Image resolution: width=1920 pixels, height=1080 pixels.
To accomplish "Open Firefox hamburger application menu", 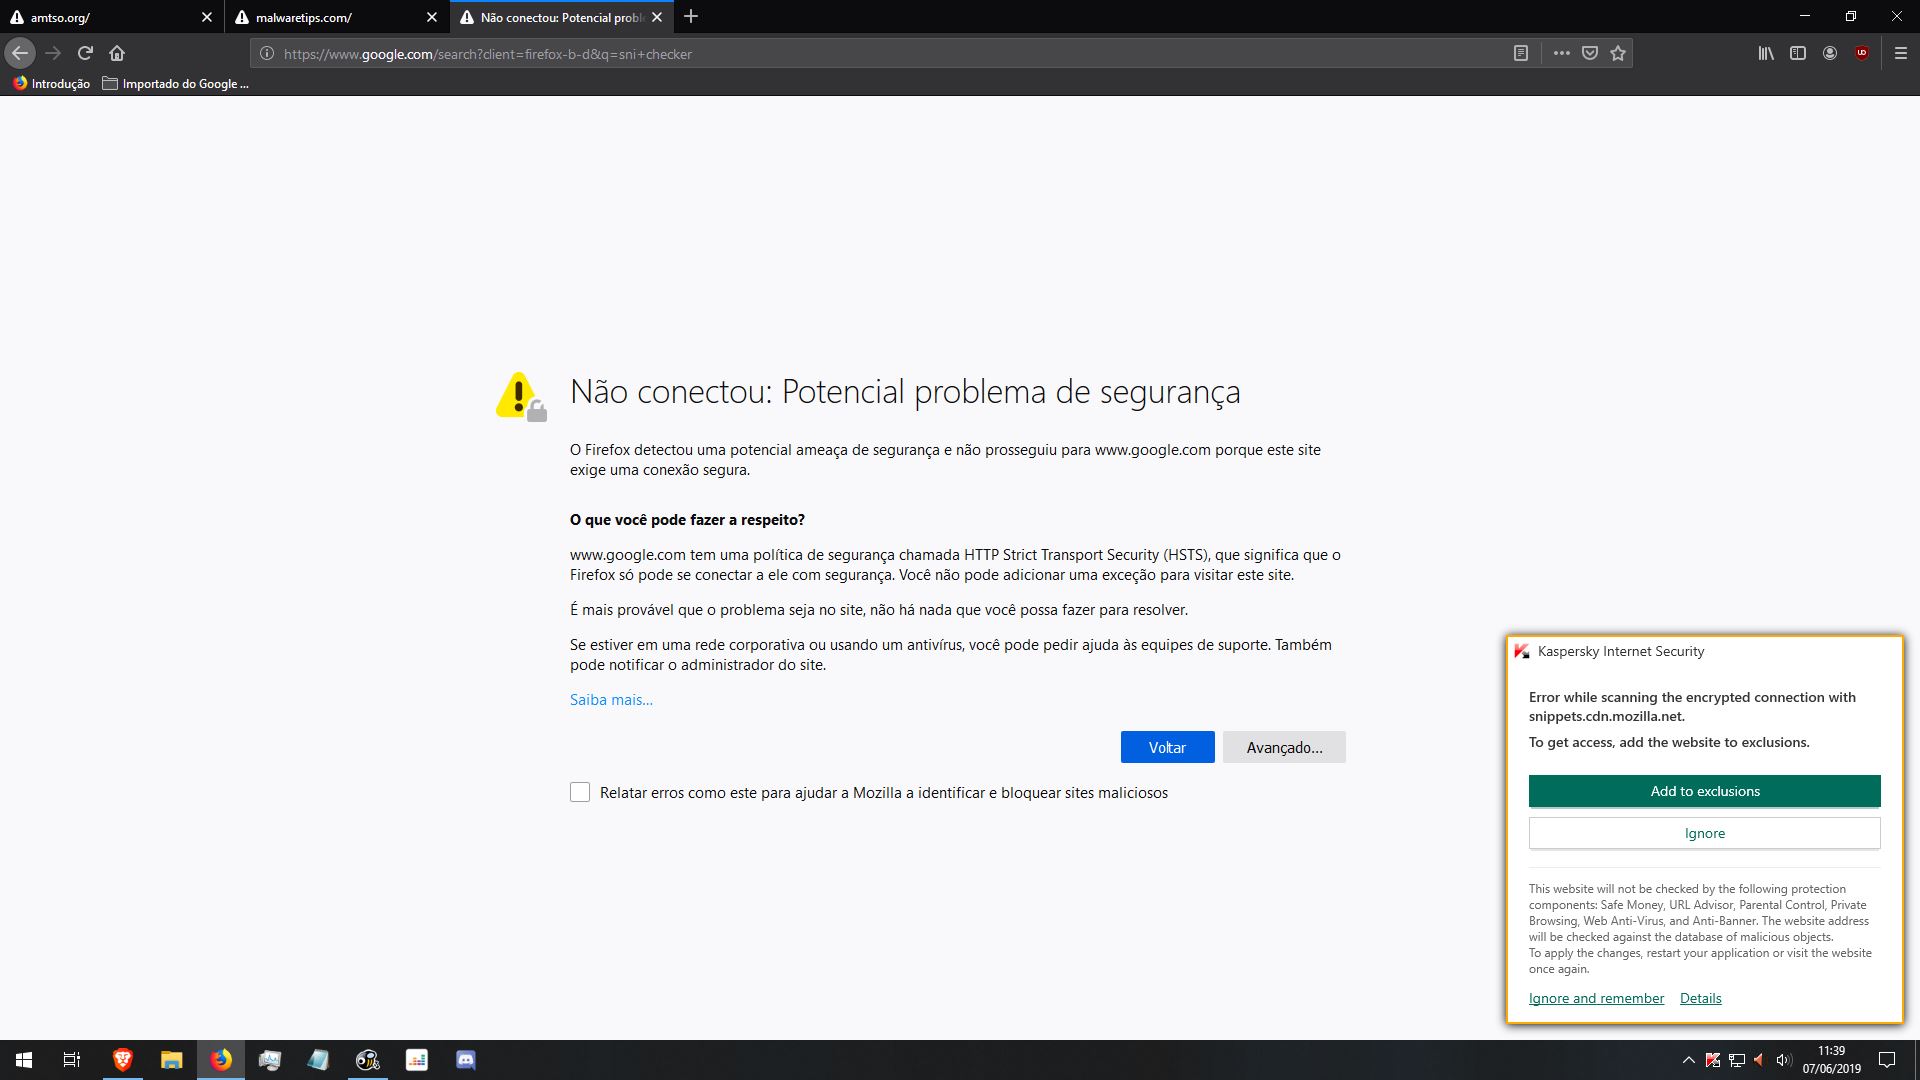I will (x=1901, y=53).
